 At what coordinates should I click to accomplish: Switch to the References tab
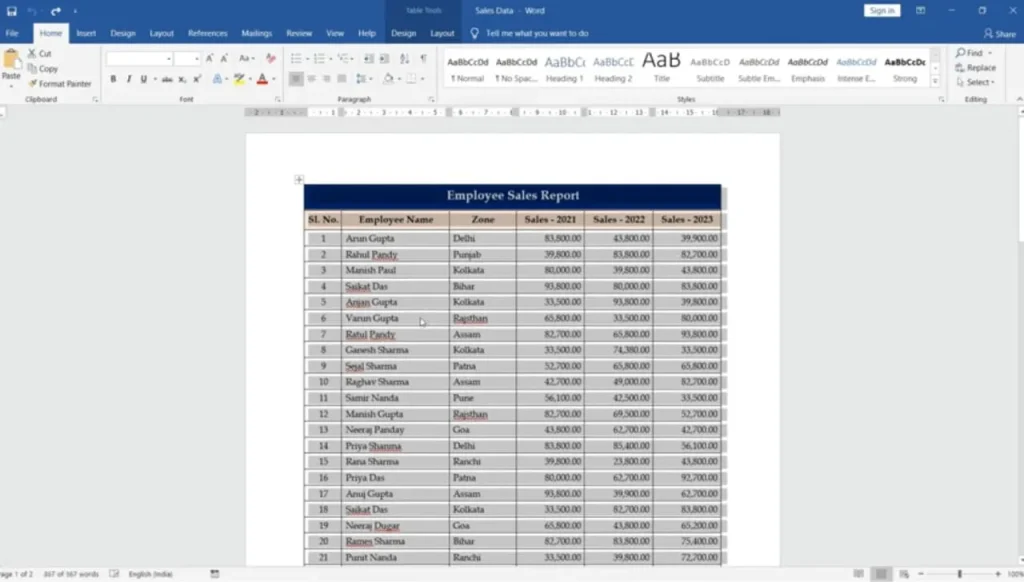208,33
